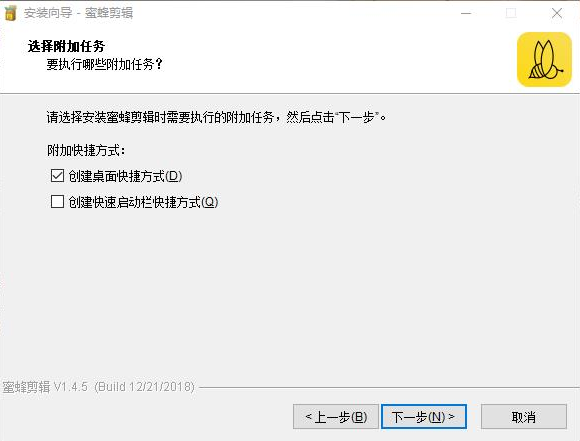
Task: Toggle via the 创建桌面快捷方式(D) label text
Action: coord(125,176)
